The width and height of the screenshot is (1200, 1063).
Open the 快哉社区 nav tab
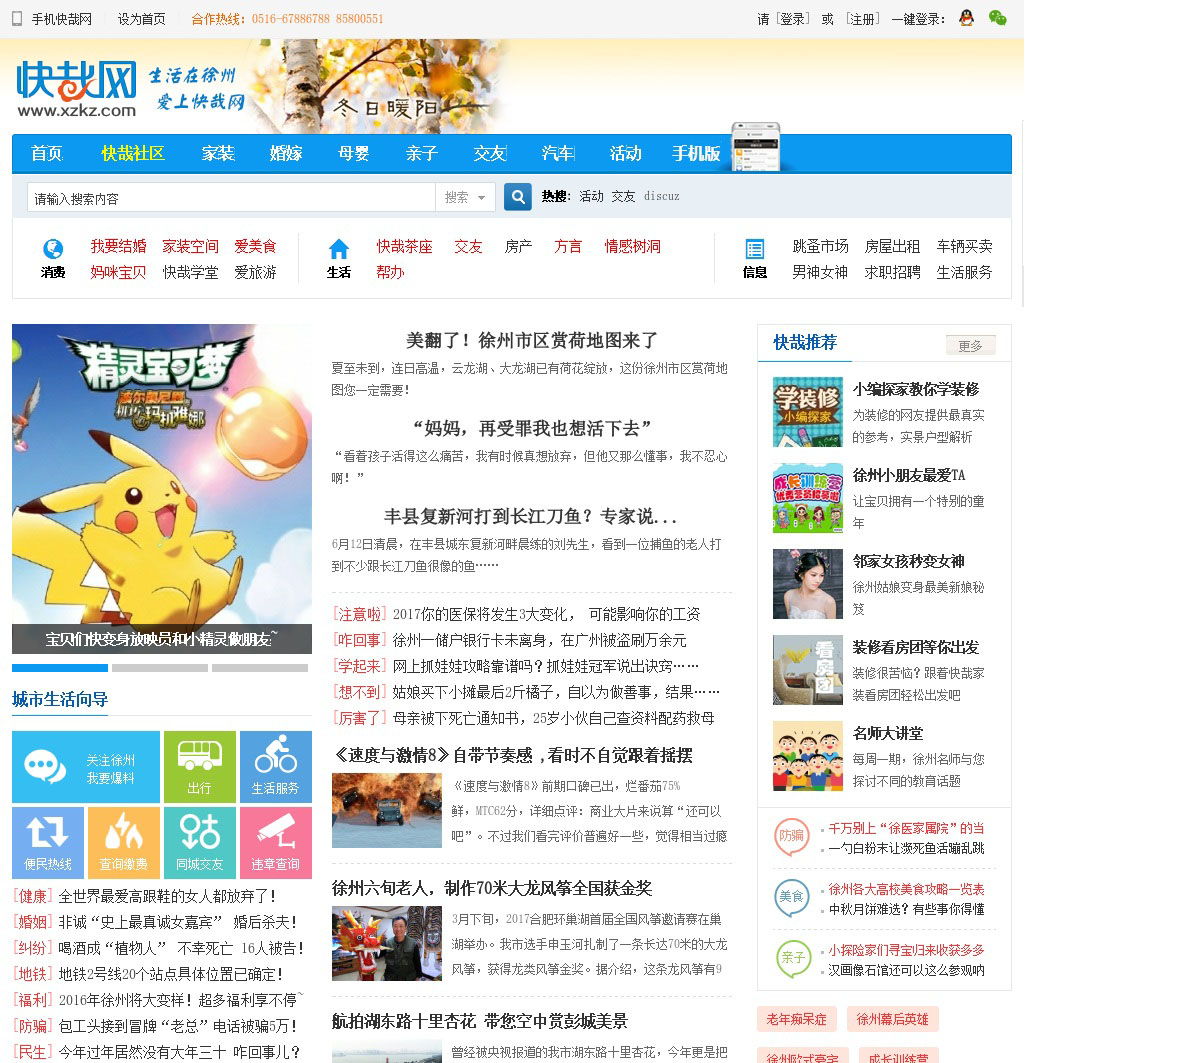133,153
